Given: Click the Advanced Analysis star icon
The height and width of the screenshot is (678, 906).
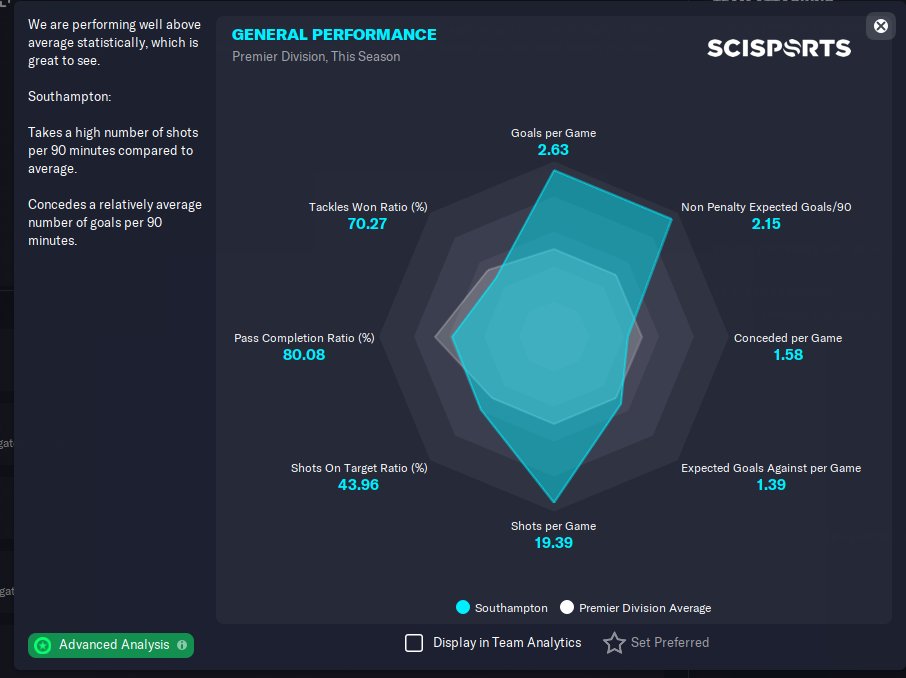Looking at the screenshot, I should click(42, 645).
